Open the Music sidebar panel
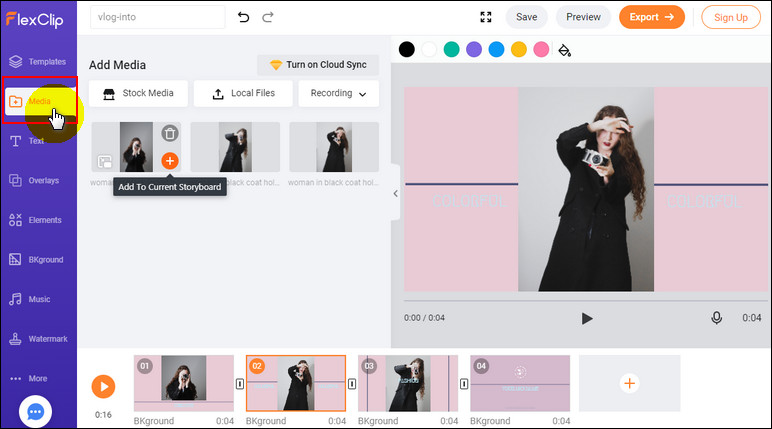 [x=30, y=299]
